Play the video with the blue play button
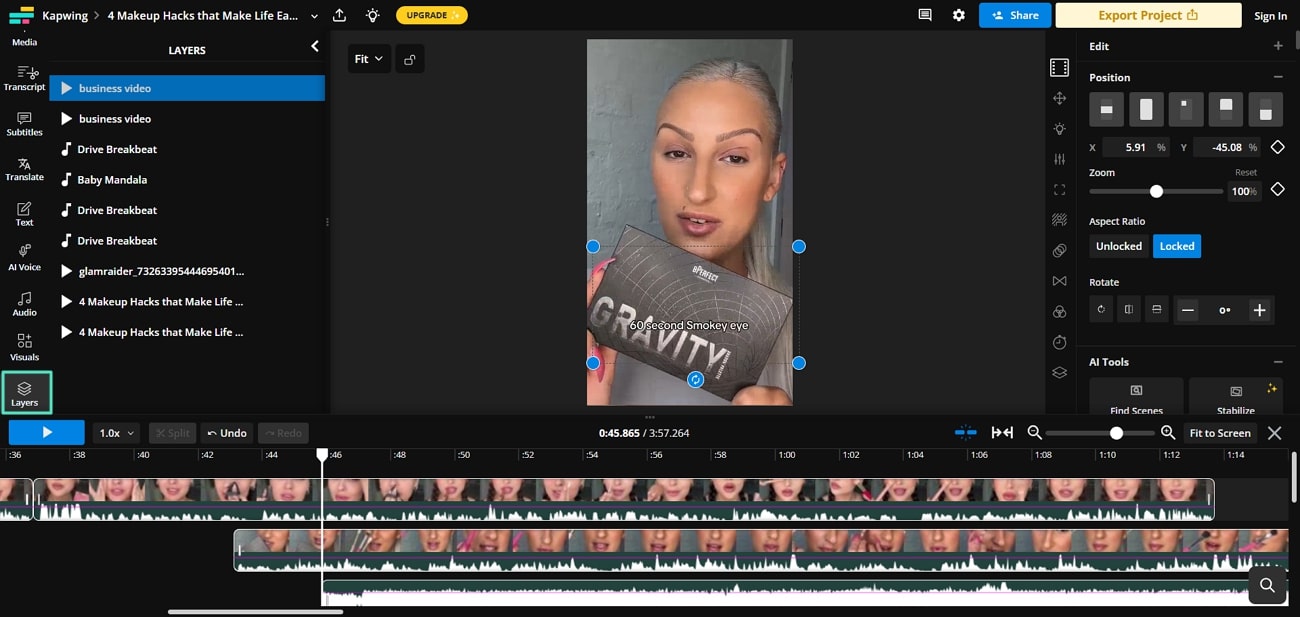This screenshot has height=617, width=1300. (47, 433)
